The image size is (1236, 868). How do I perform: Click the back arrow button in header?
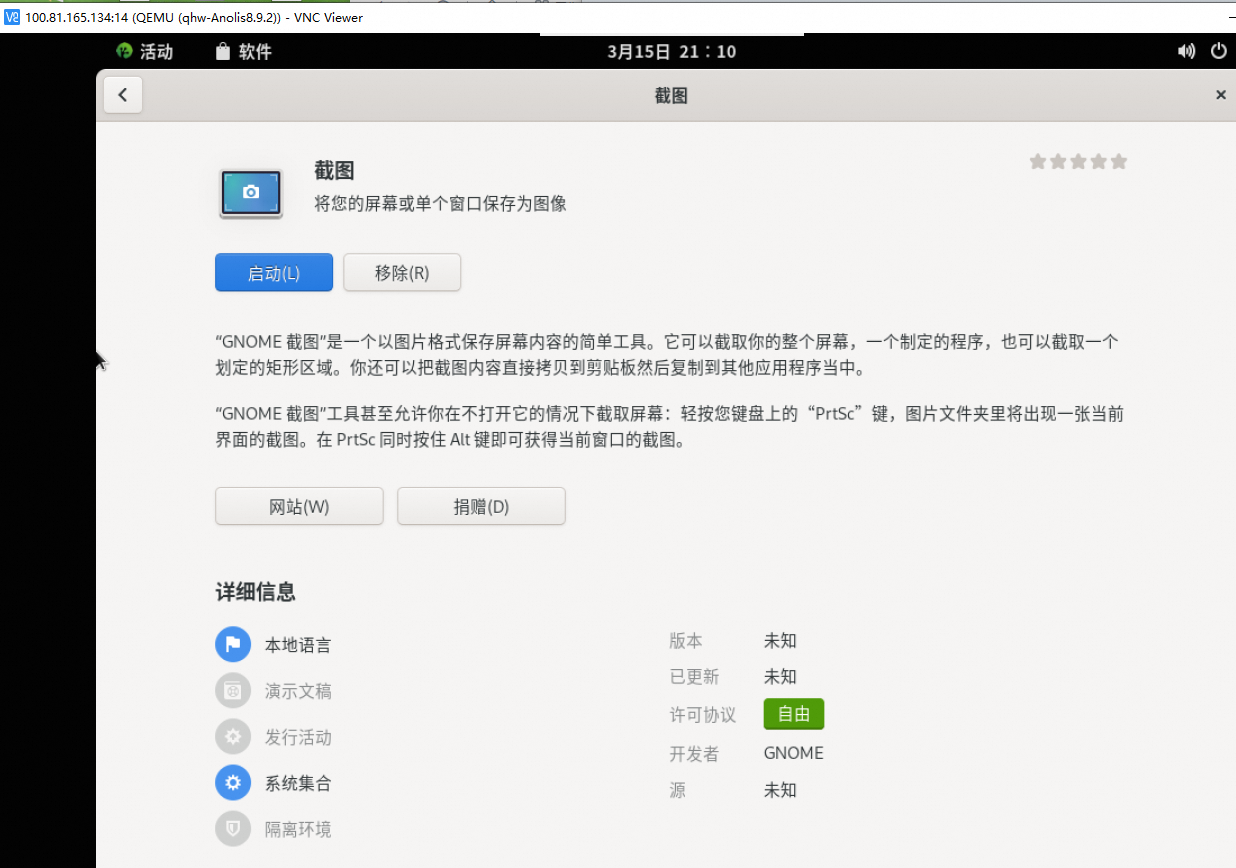point(123,95)
